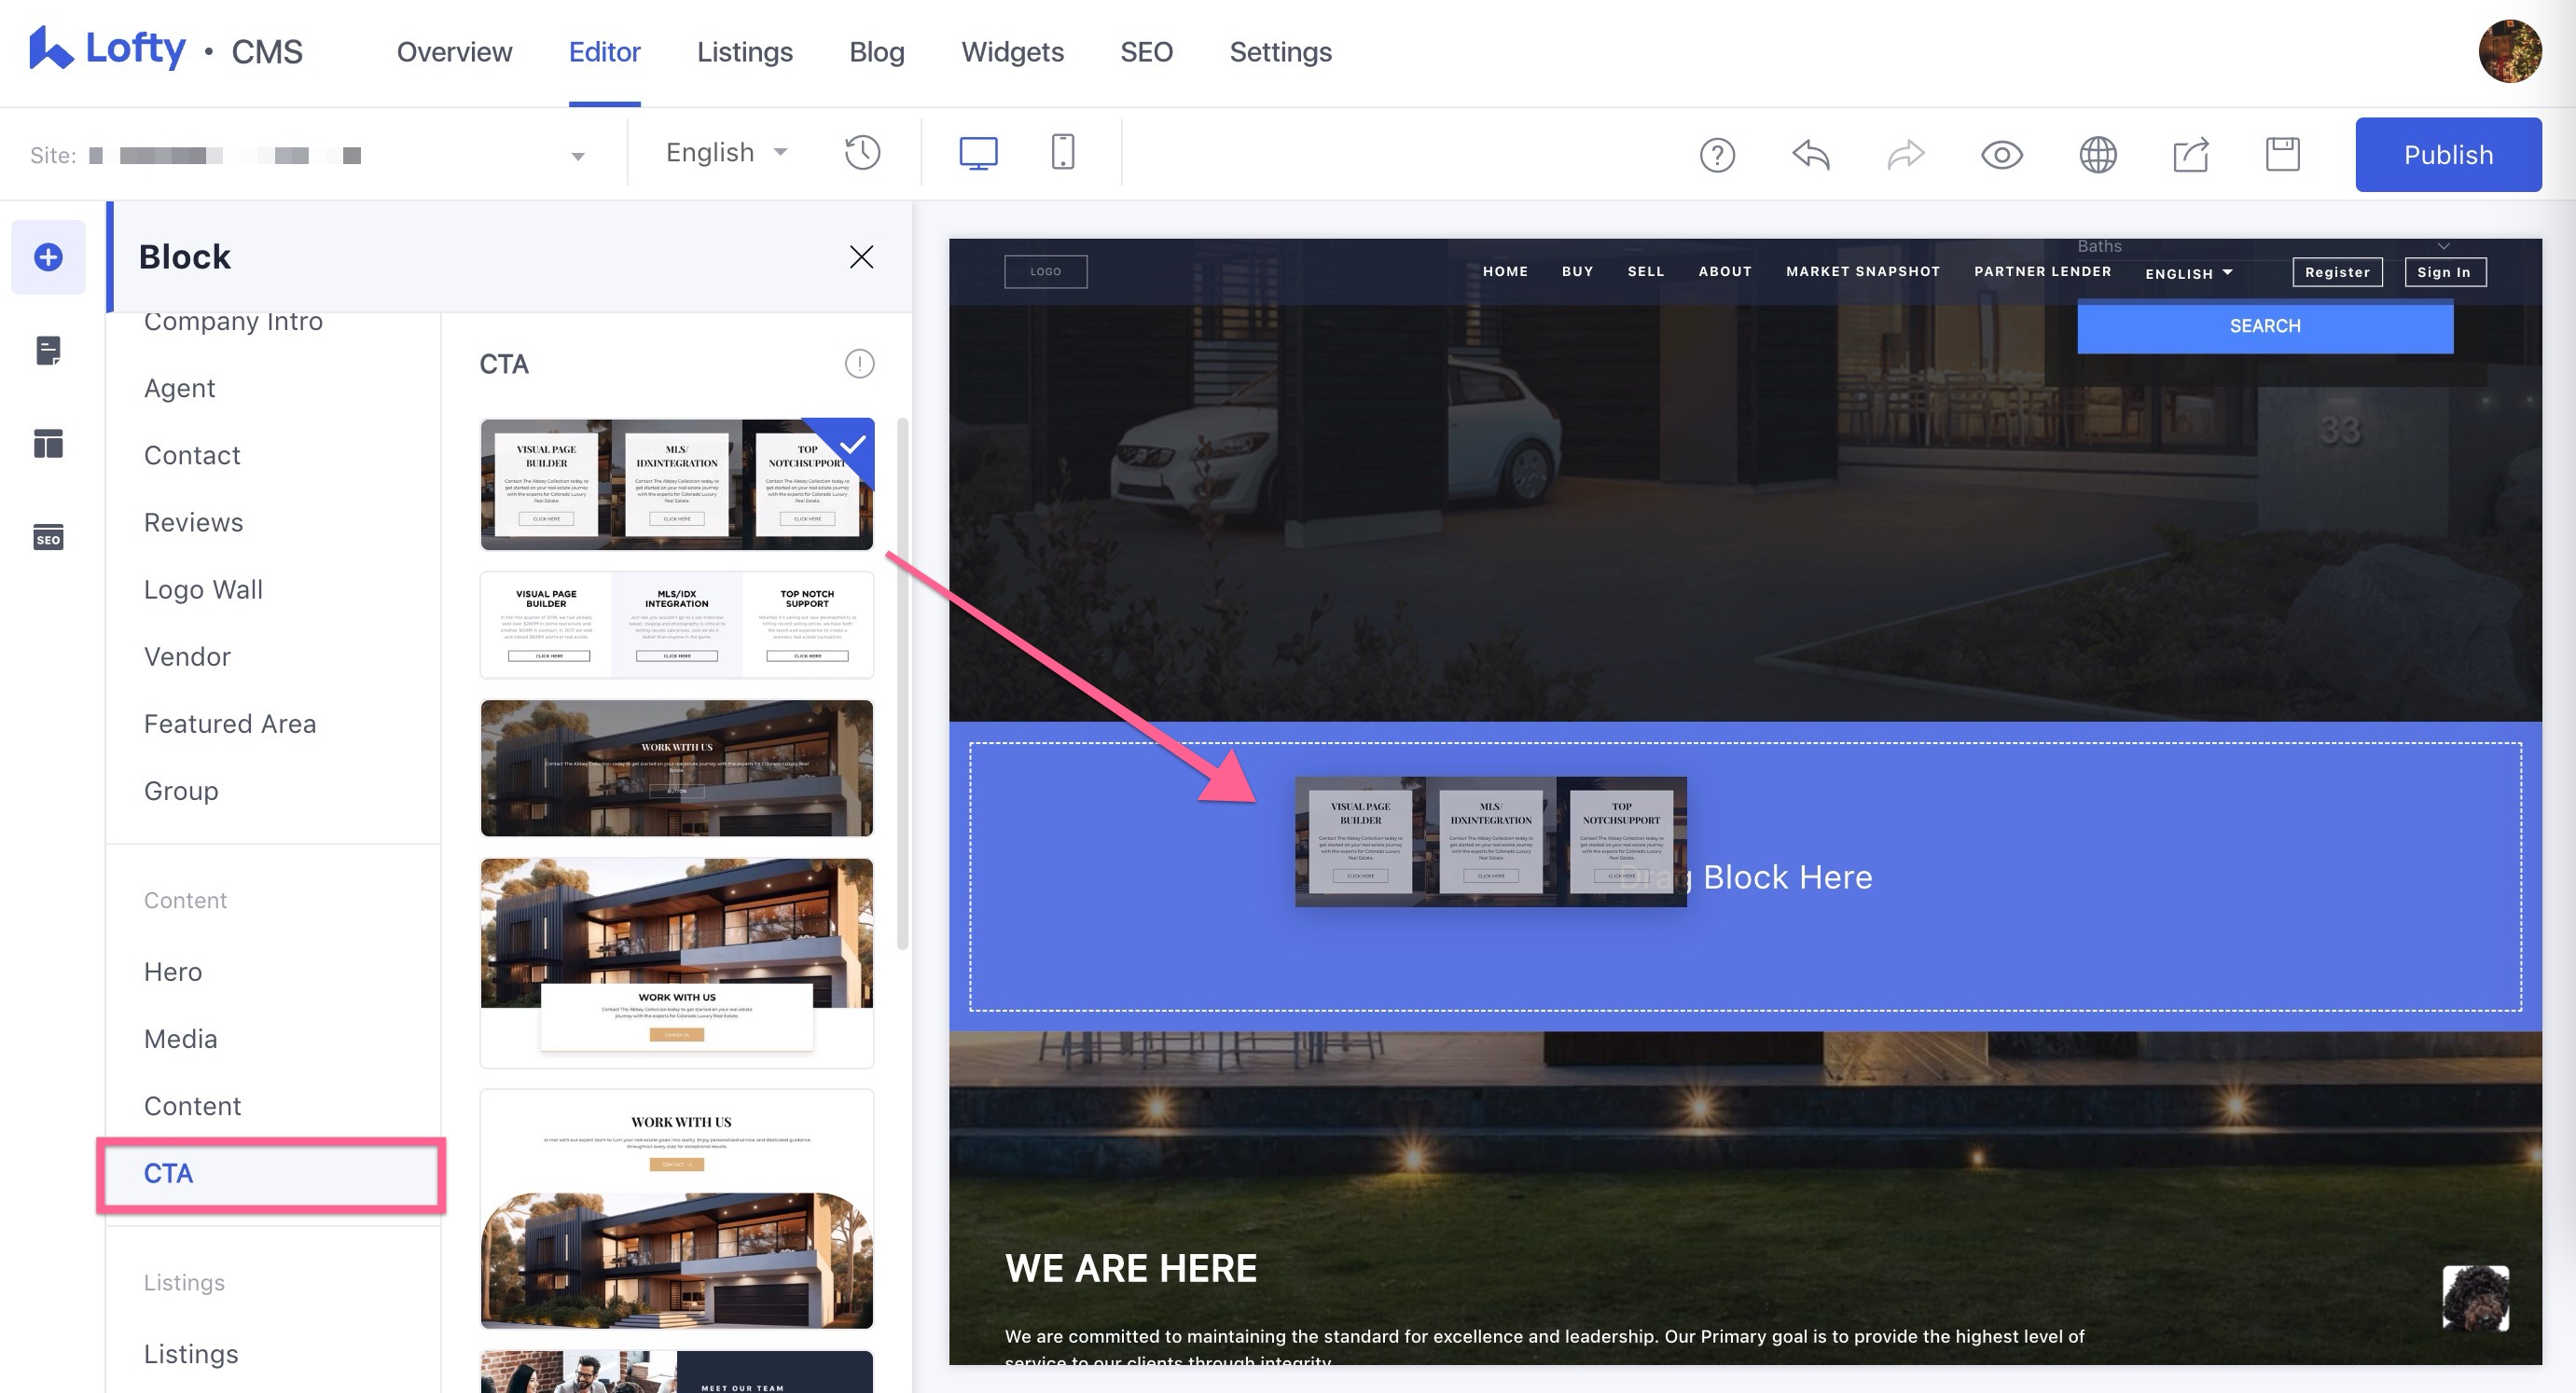Toggle preview with the eye icon
This screenshot has width=2576, height=1393.
click(2002, 155)
